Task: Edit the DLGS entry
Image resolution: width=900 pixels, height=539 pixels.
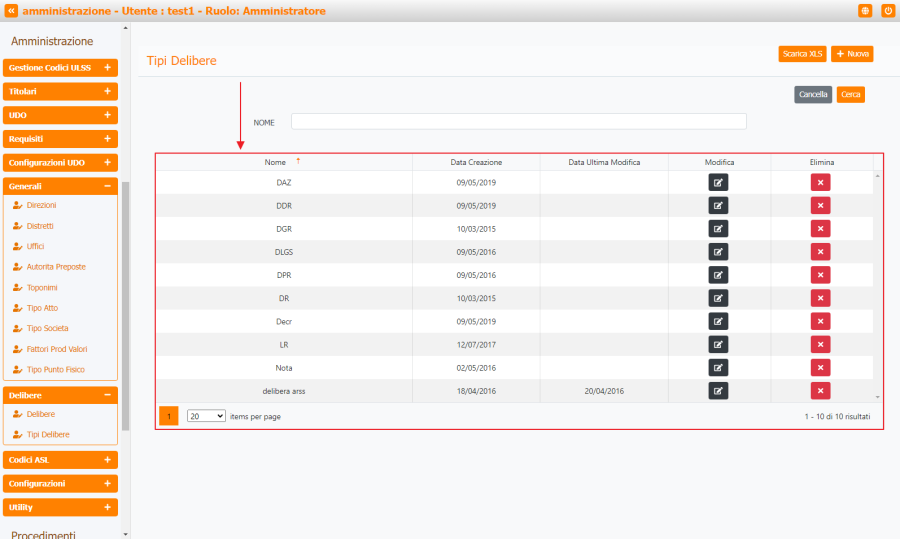Action: (718, 251)
